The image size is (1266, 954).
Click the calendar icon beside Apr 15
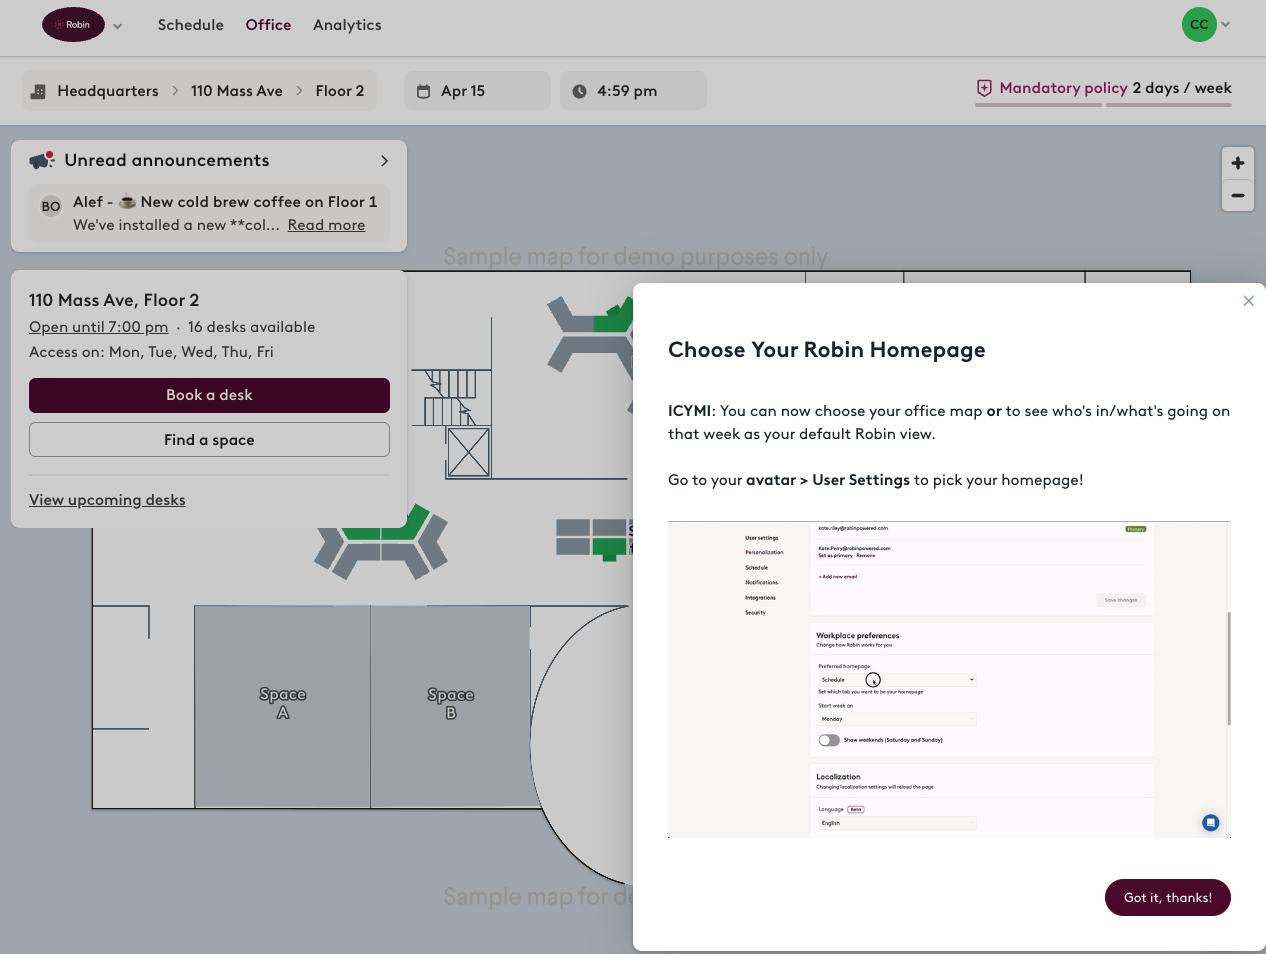tap(424, 91)
